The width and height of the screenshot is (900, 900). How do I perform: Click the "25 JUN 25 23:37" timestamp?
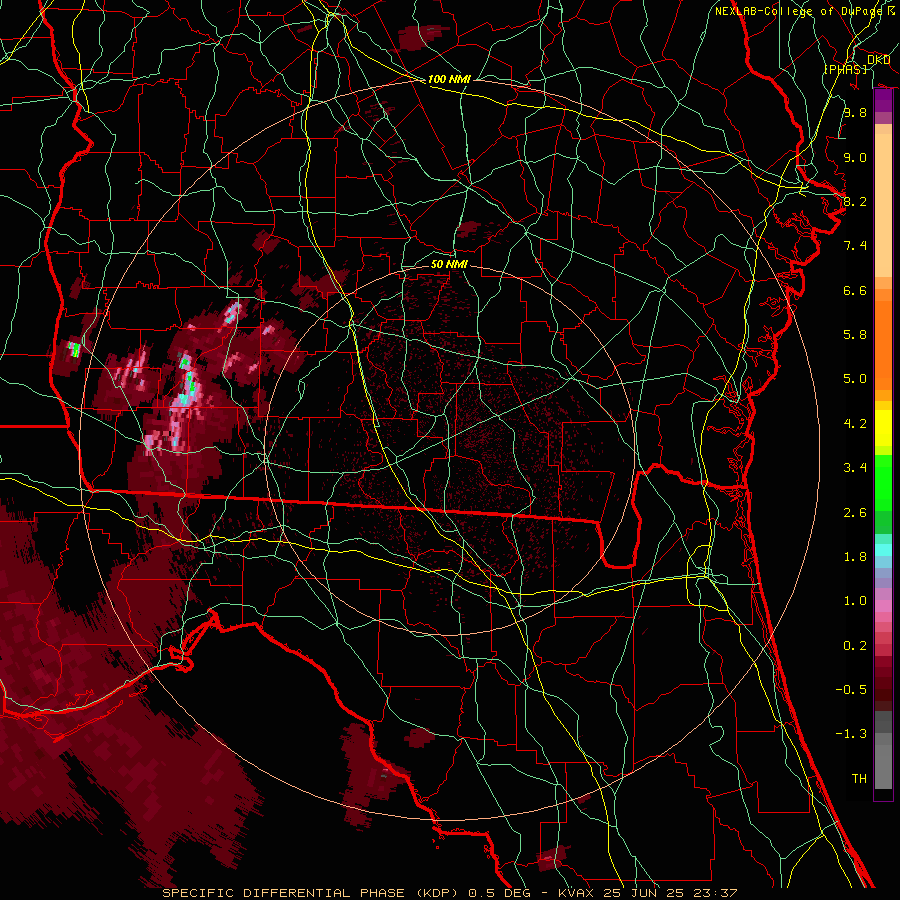coord(669,893)
